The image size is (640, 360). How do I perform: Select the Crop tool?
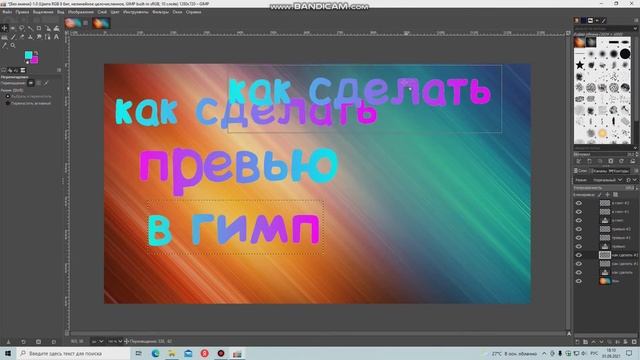pyautogui.click(x=39, y=28)
